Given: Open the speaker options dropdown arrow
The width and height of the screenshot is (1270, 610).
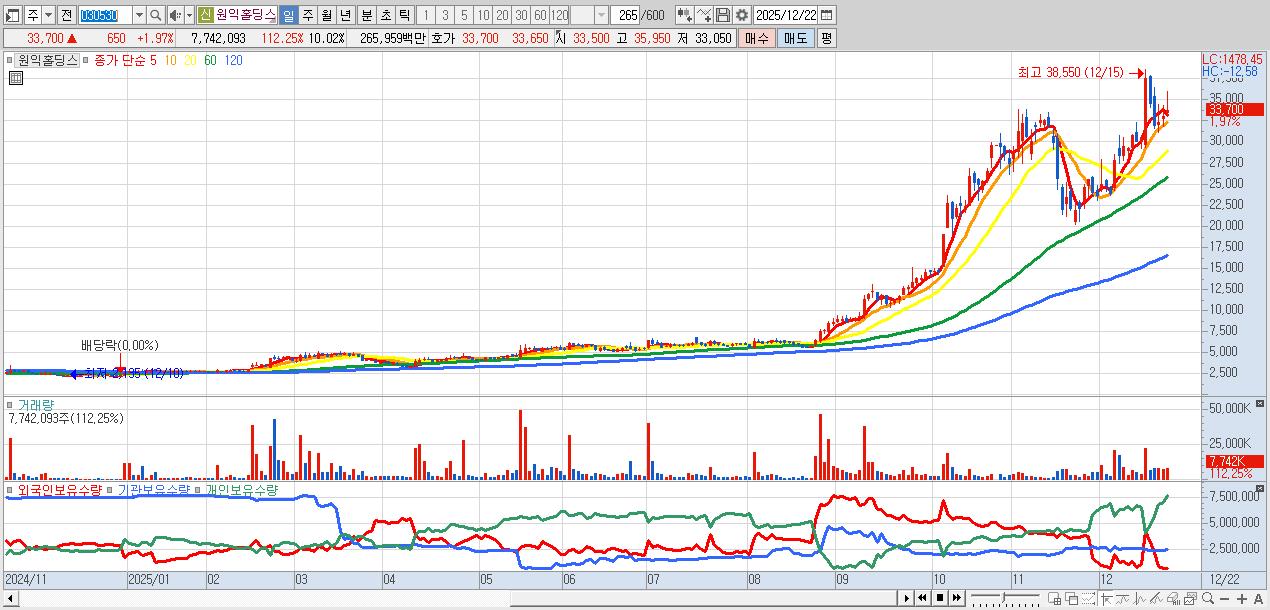Looking at the screenshot, I should pos(189,15).
